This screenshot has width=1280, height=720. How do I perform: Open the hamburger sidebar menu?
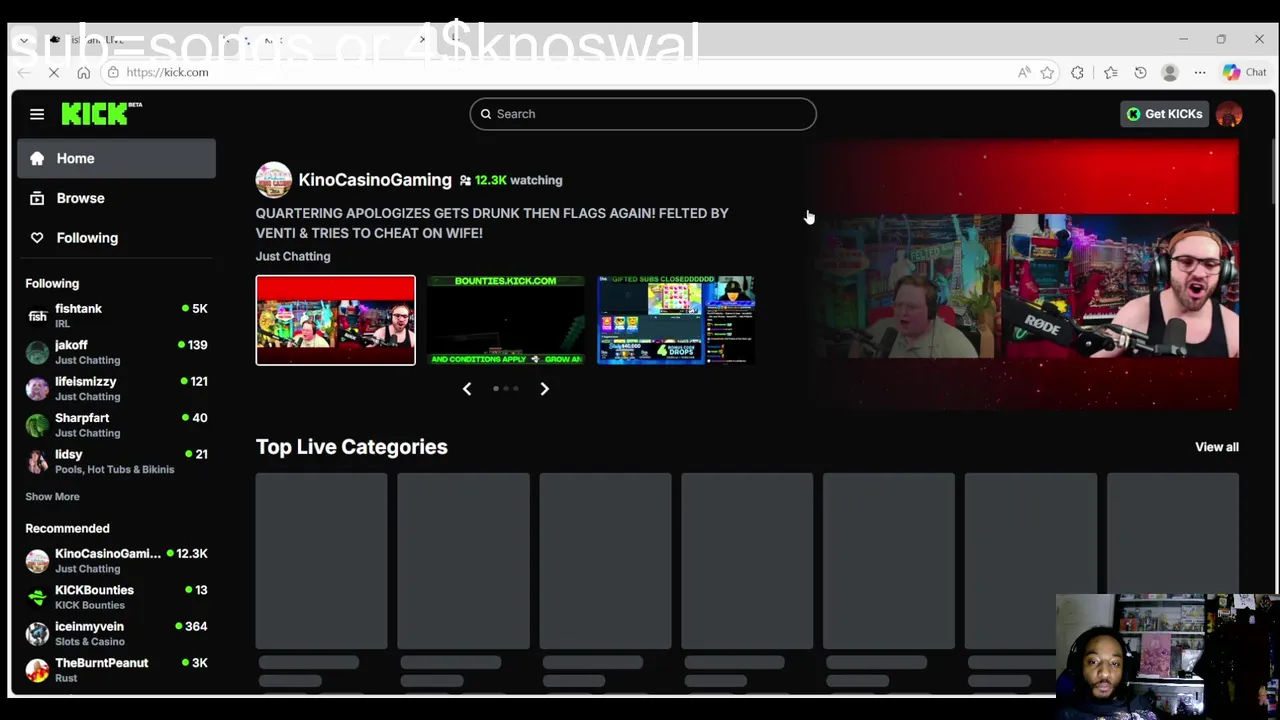[37, 114]
